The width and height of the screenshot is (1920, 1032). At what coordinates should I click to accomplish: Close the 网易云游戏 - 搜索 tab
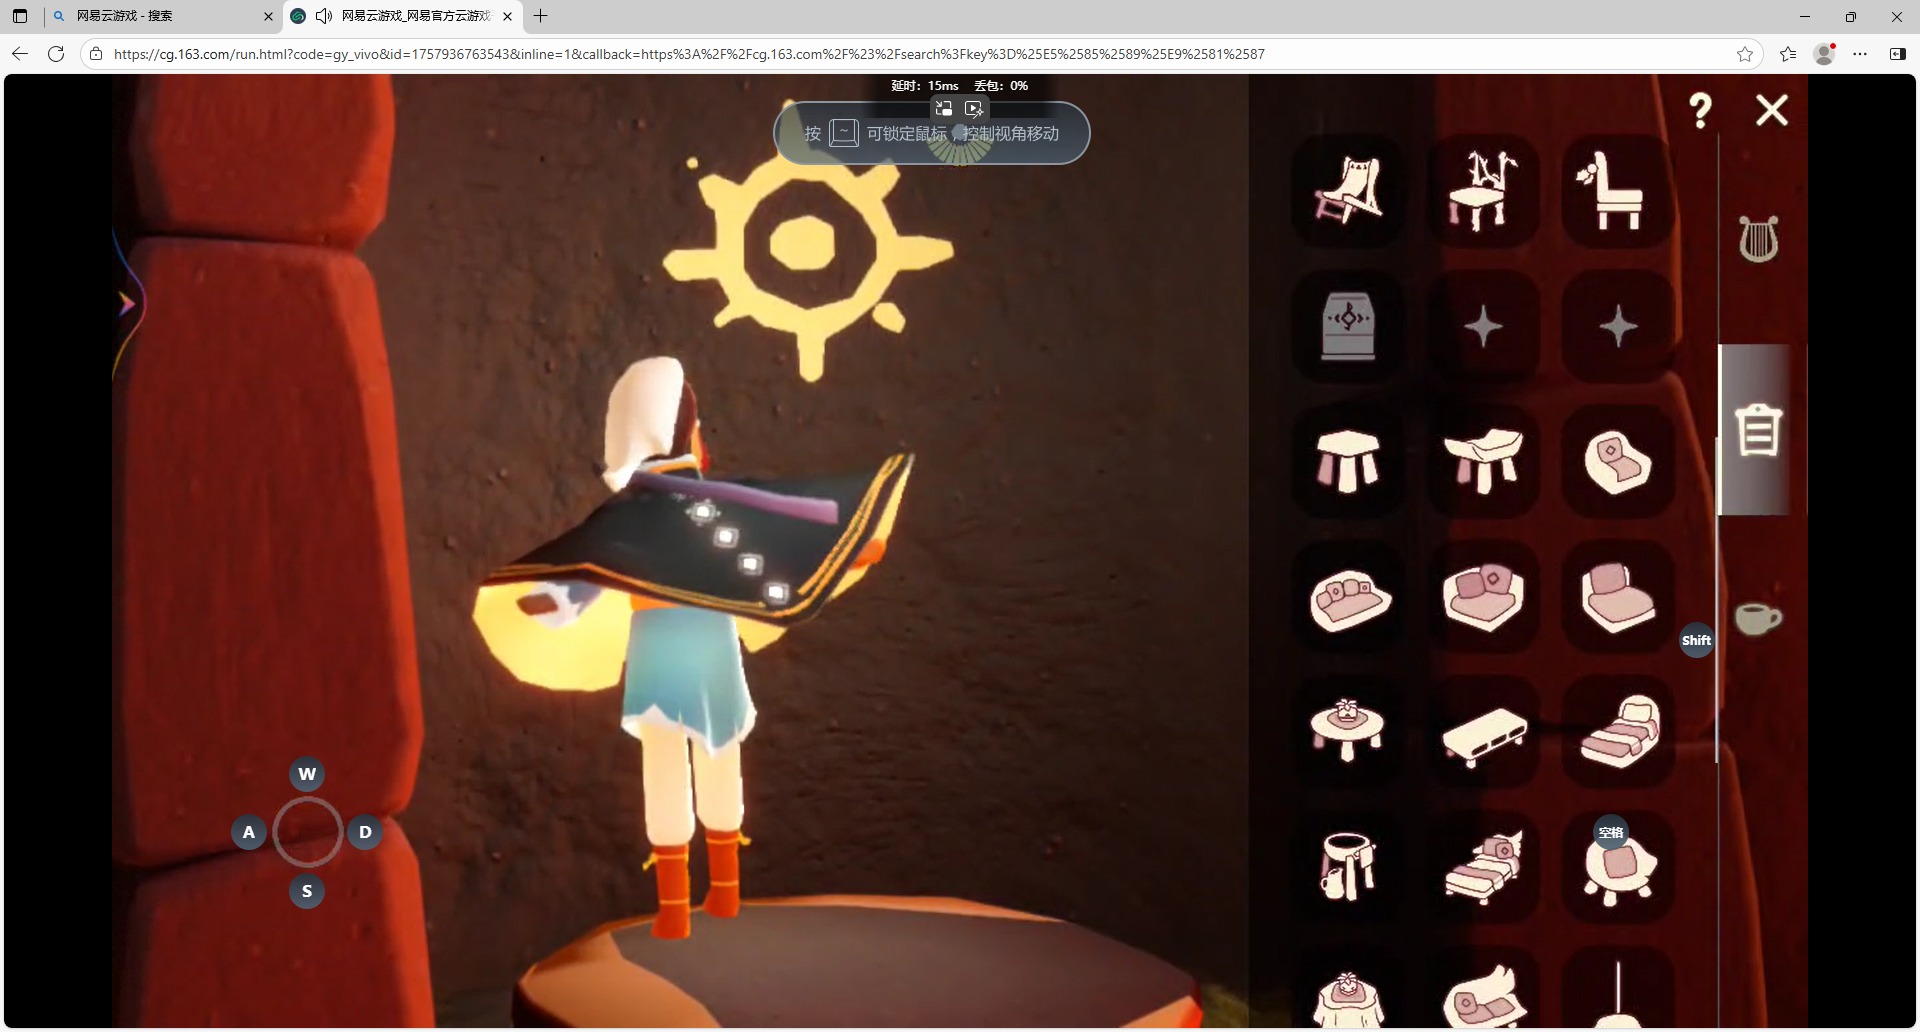coord(268,16)
